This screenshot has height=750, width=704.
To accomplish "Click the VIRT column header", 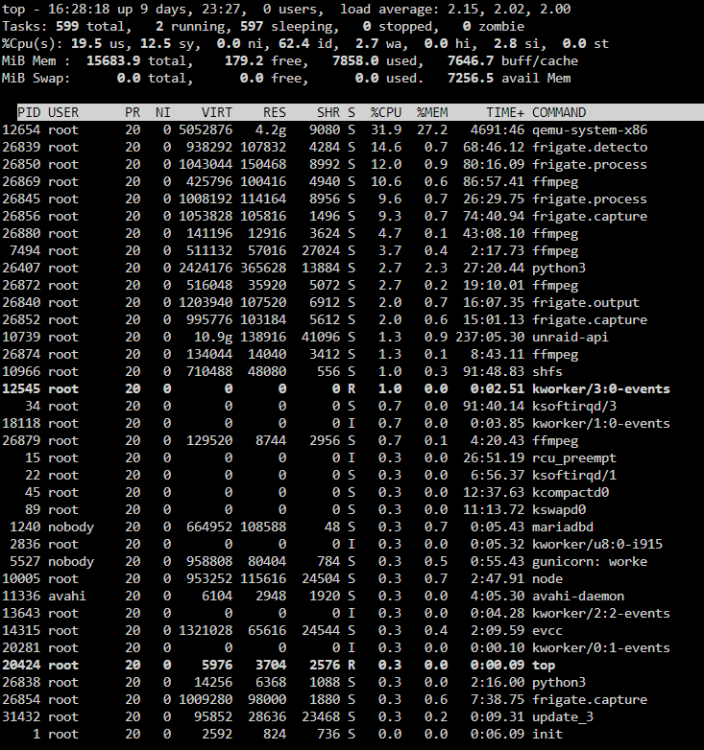I will 217,112.
